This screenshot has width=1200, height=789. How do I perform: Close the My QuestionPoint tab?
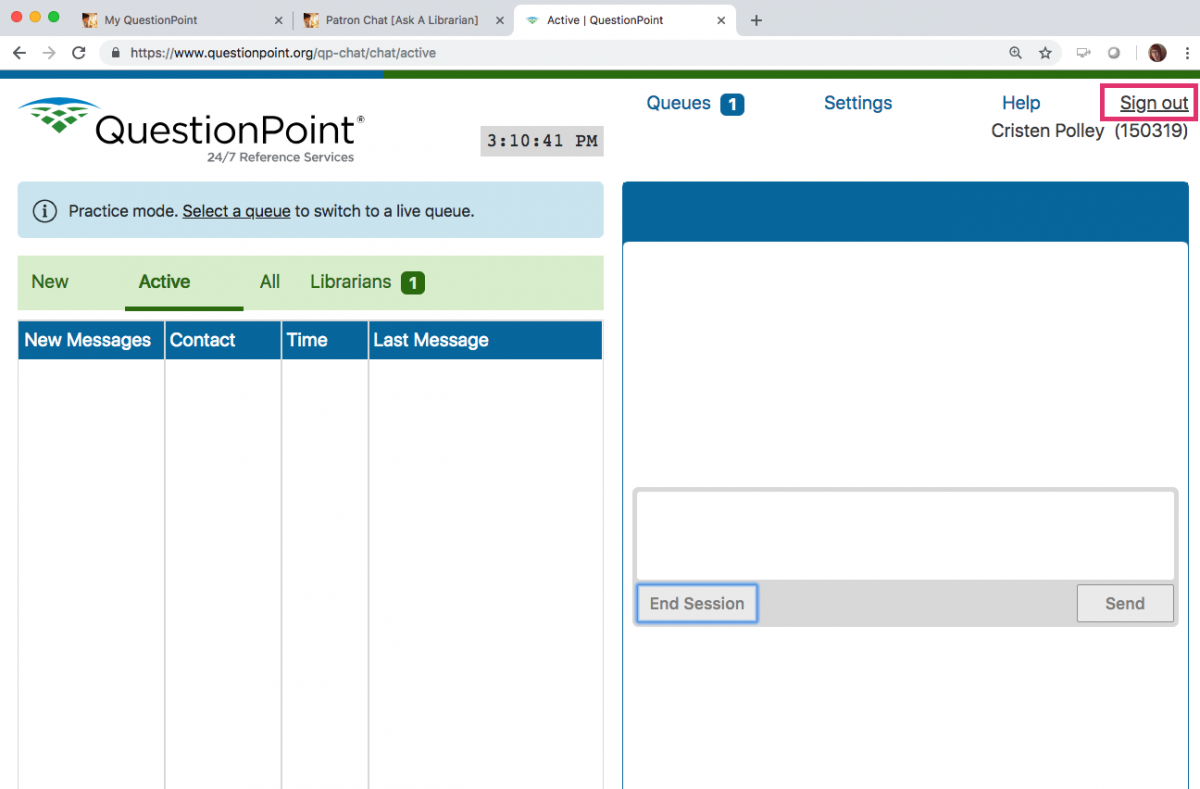click(278, 20)
